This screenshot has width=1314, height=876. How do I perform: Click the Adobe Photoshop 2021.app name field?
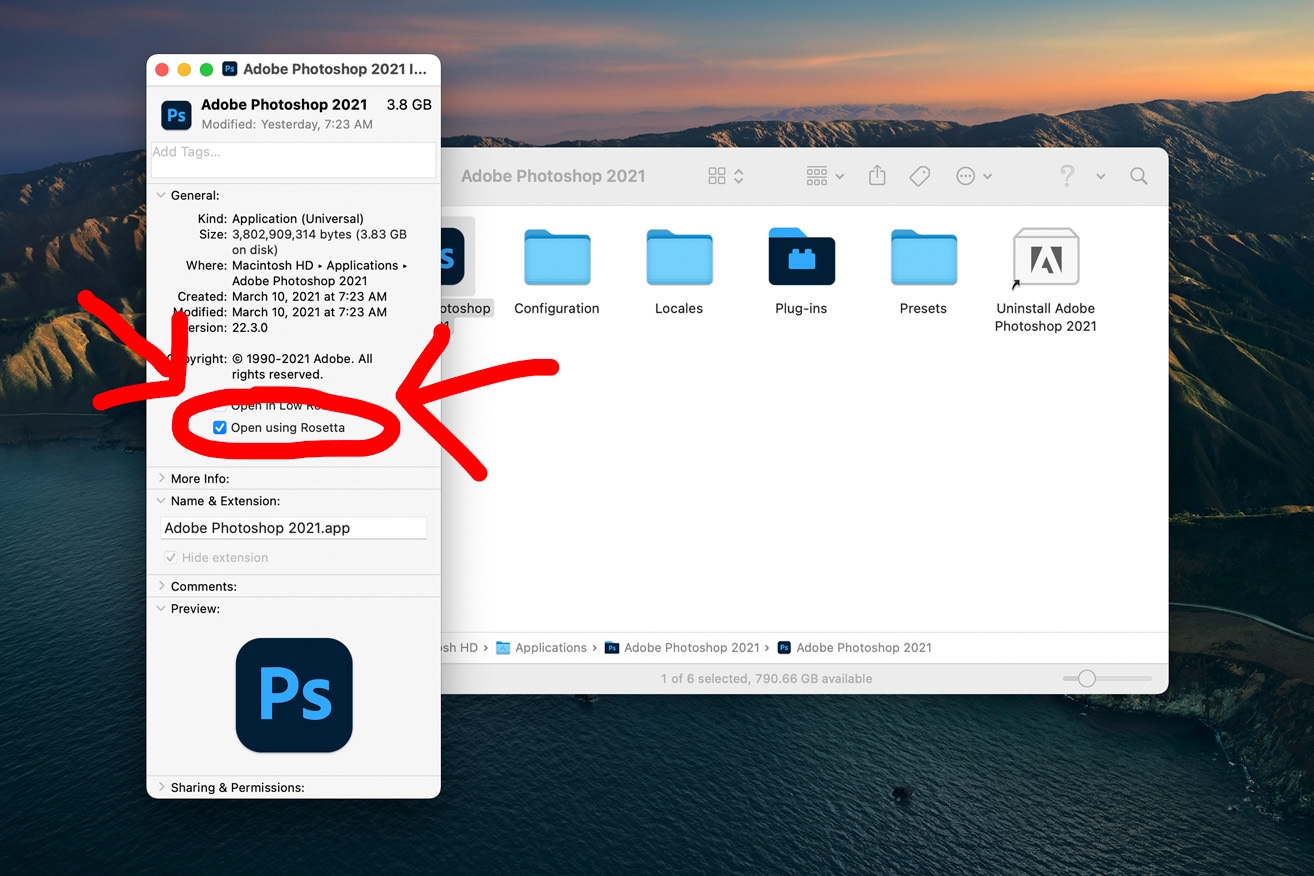pyautogui.click(x=294, y=528)
